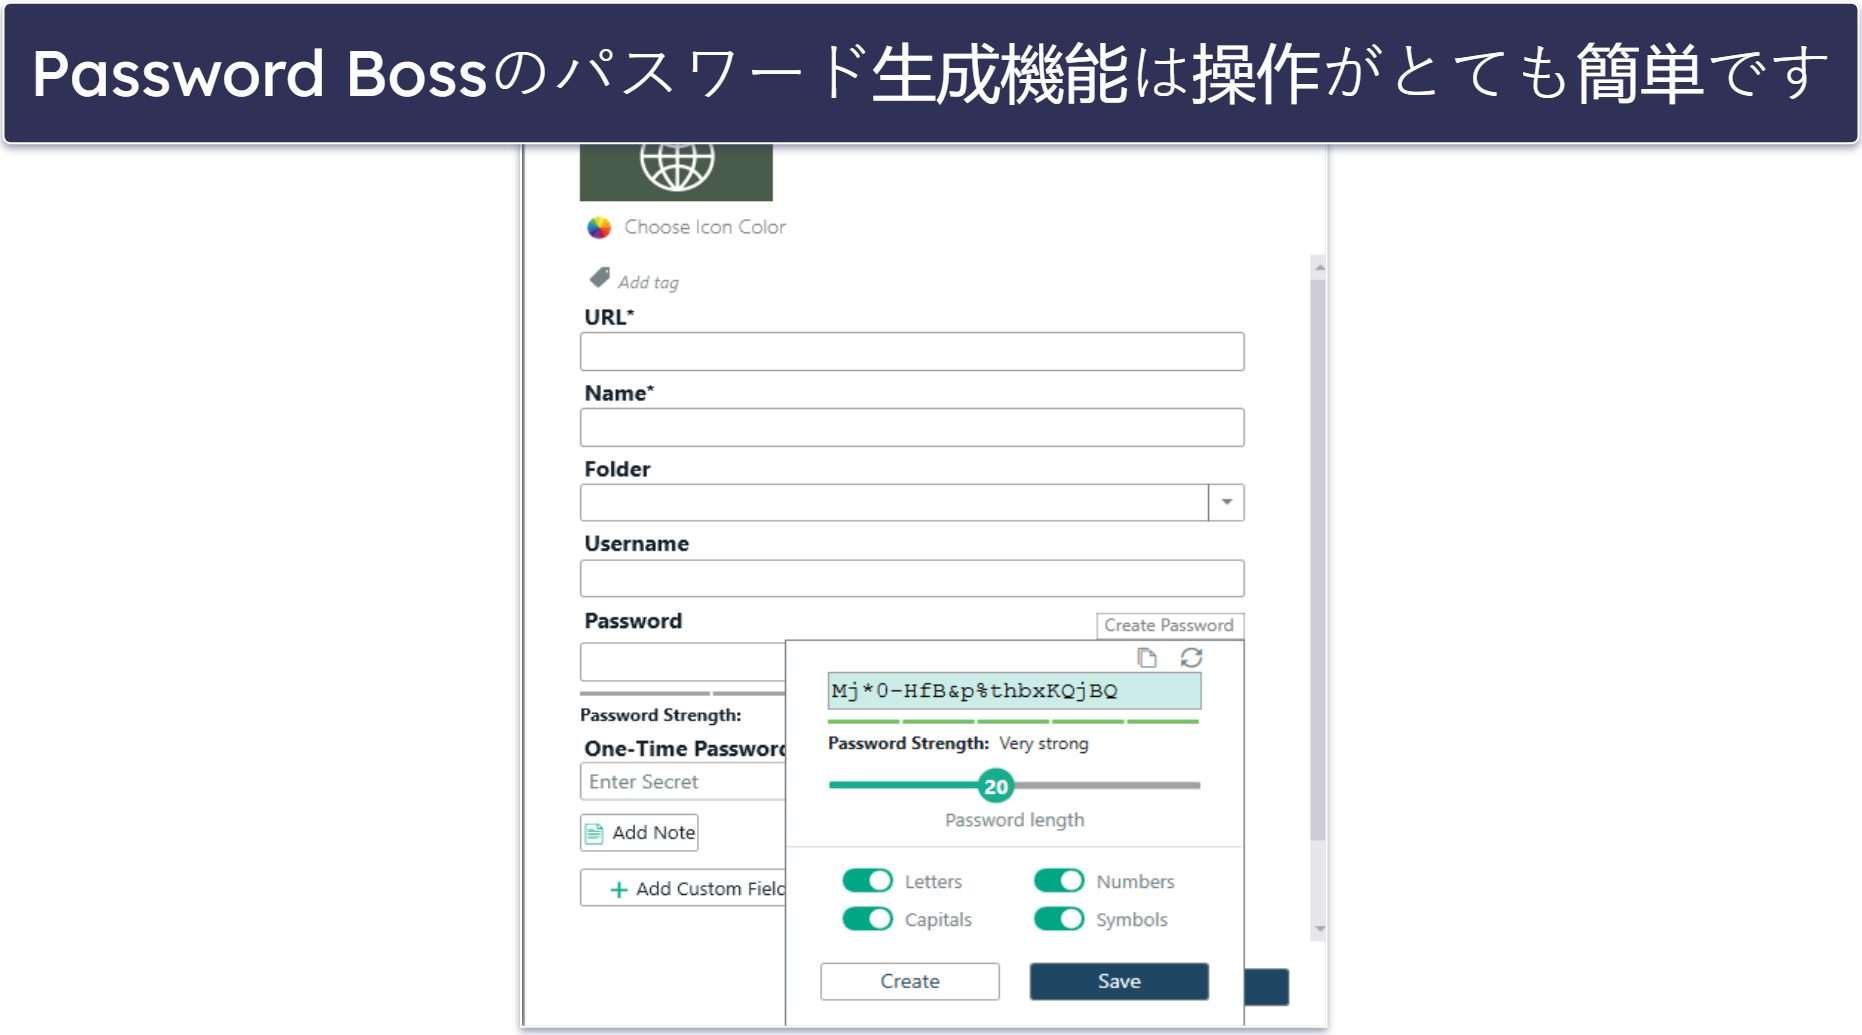Click the Add tag text field

648,282
